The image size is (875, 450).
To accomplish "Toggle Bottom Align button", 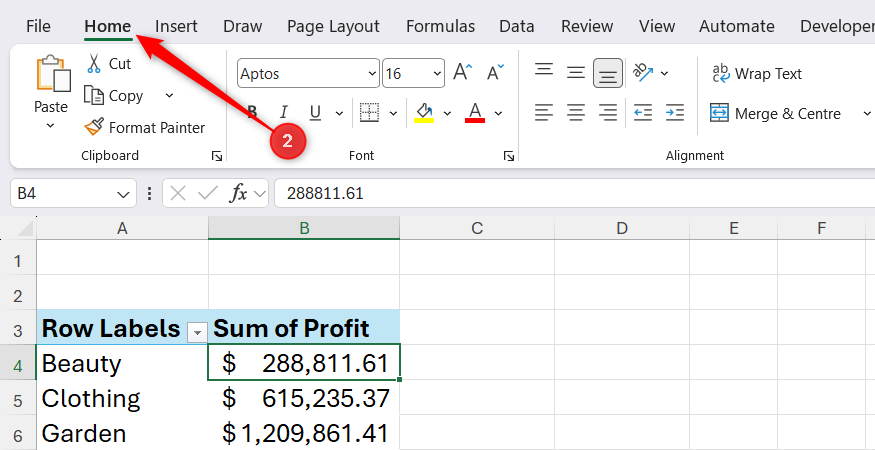I will tap(608, 73).
